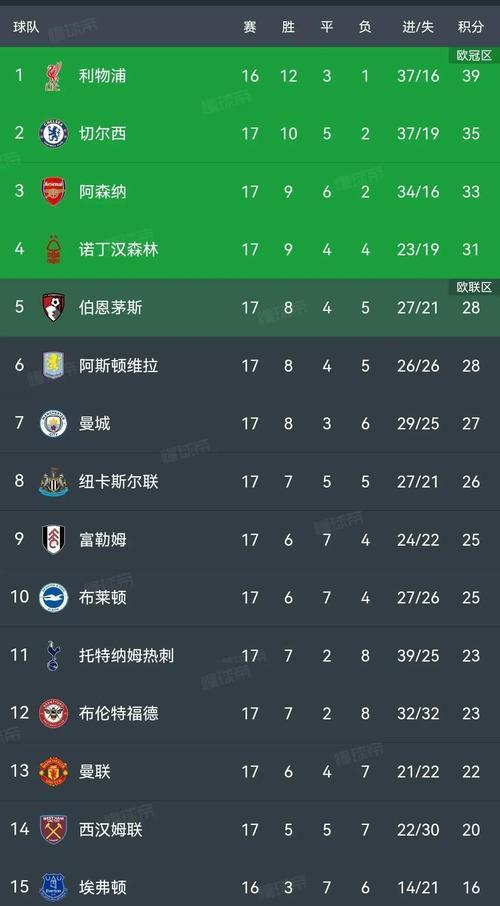The width and height of the screenshot is (500, 906).
Task: Open team name 利物浦 link
Action: [102, 76]
